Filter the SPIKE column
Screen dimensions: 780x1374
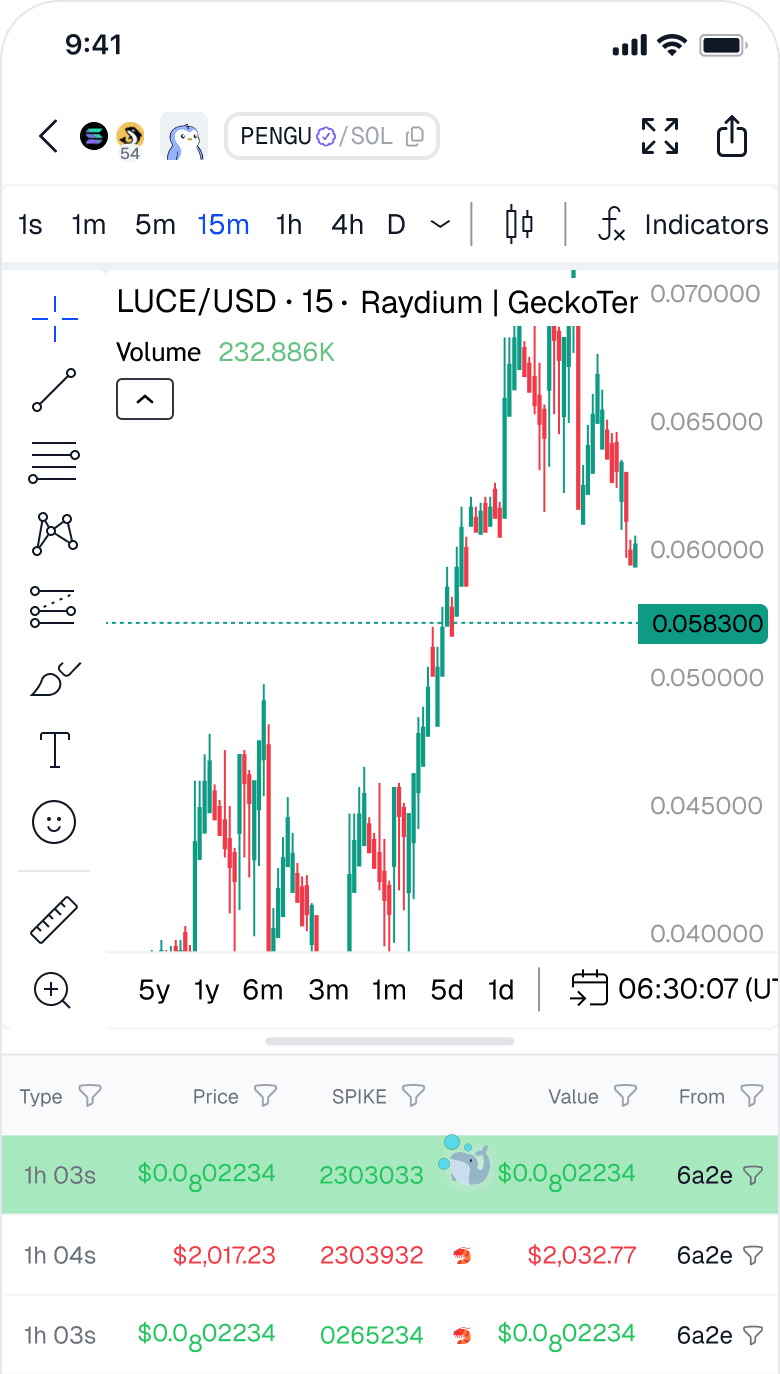(413, 1096)
